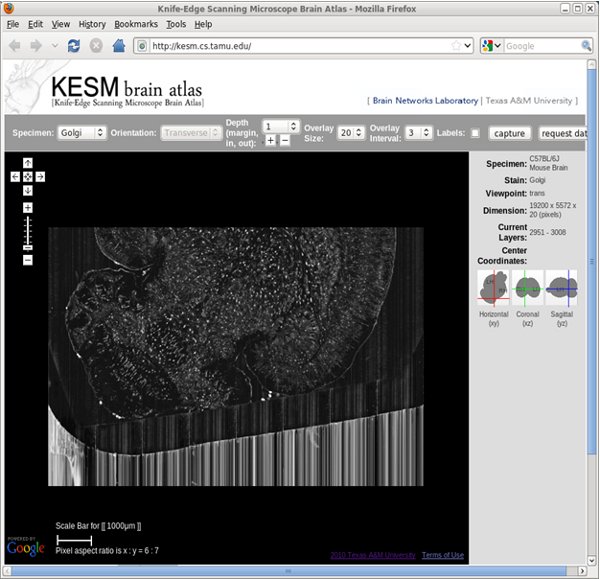Select the Coronal (xz) view thumbnail
This screenshot has height=579, width=600.
(x=527, y=289)
